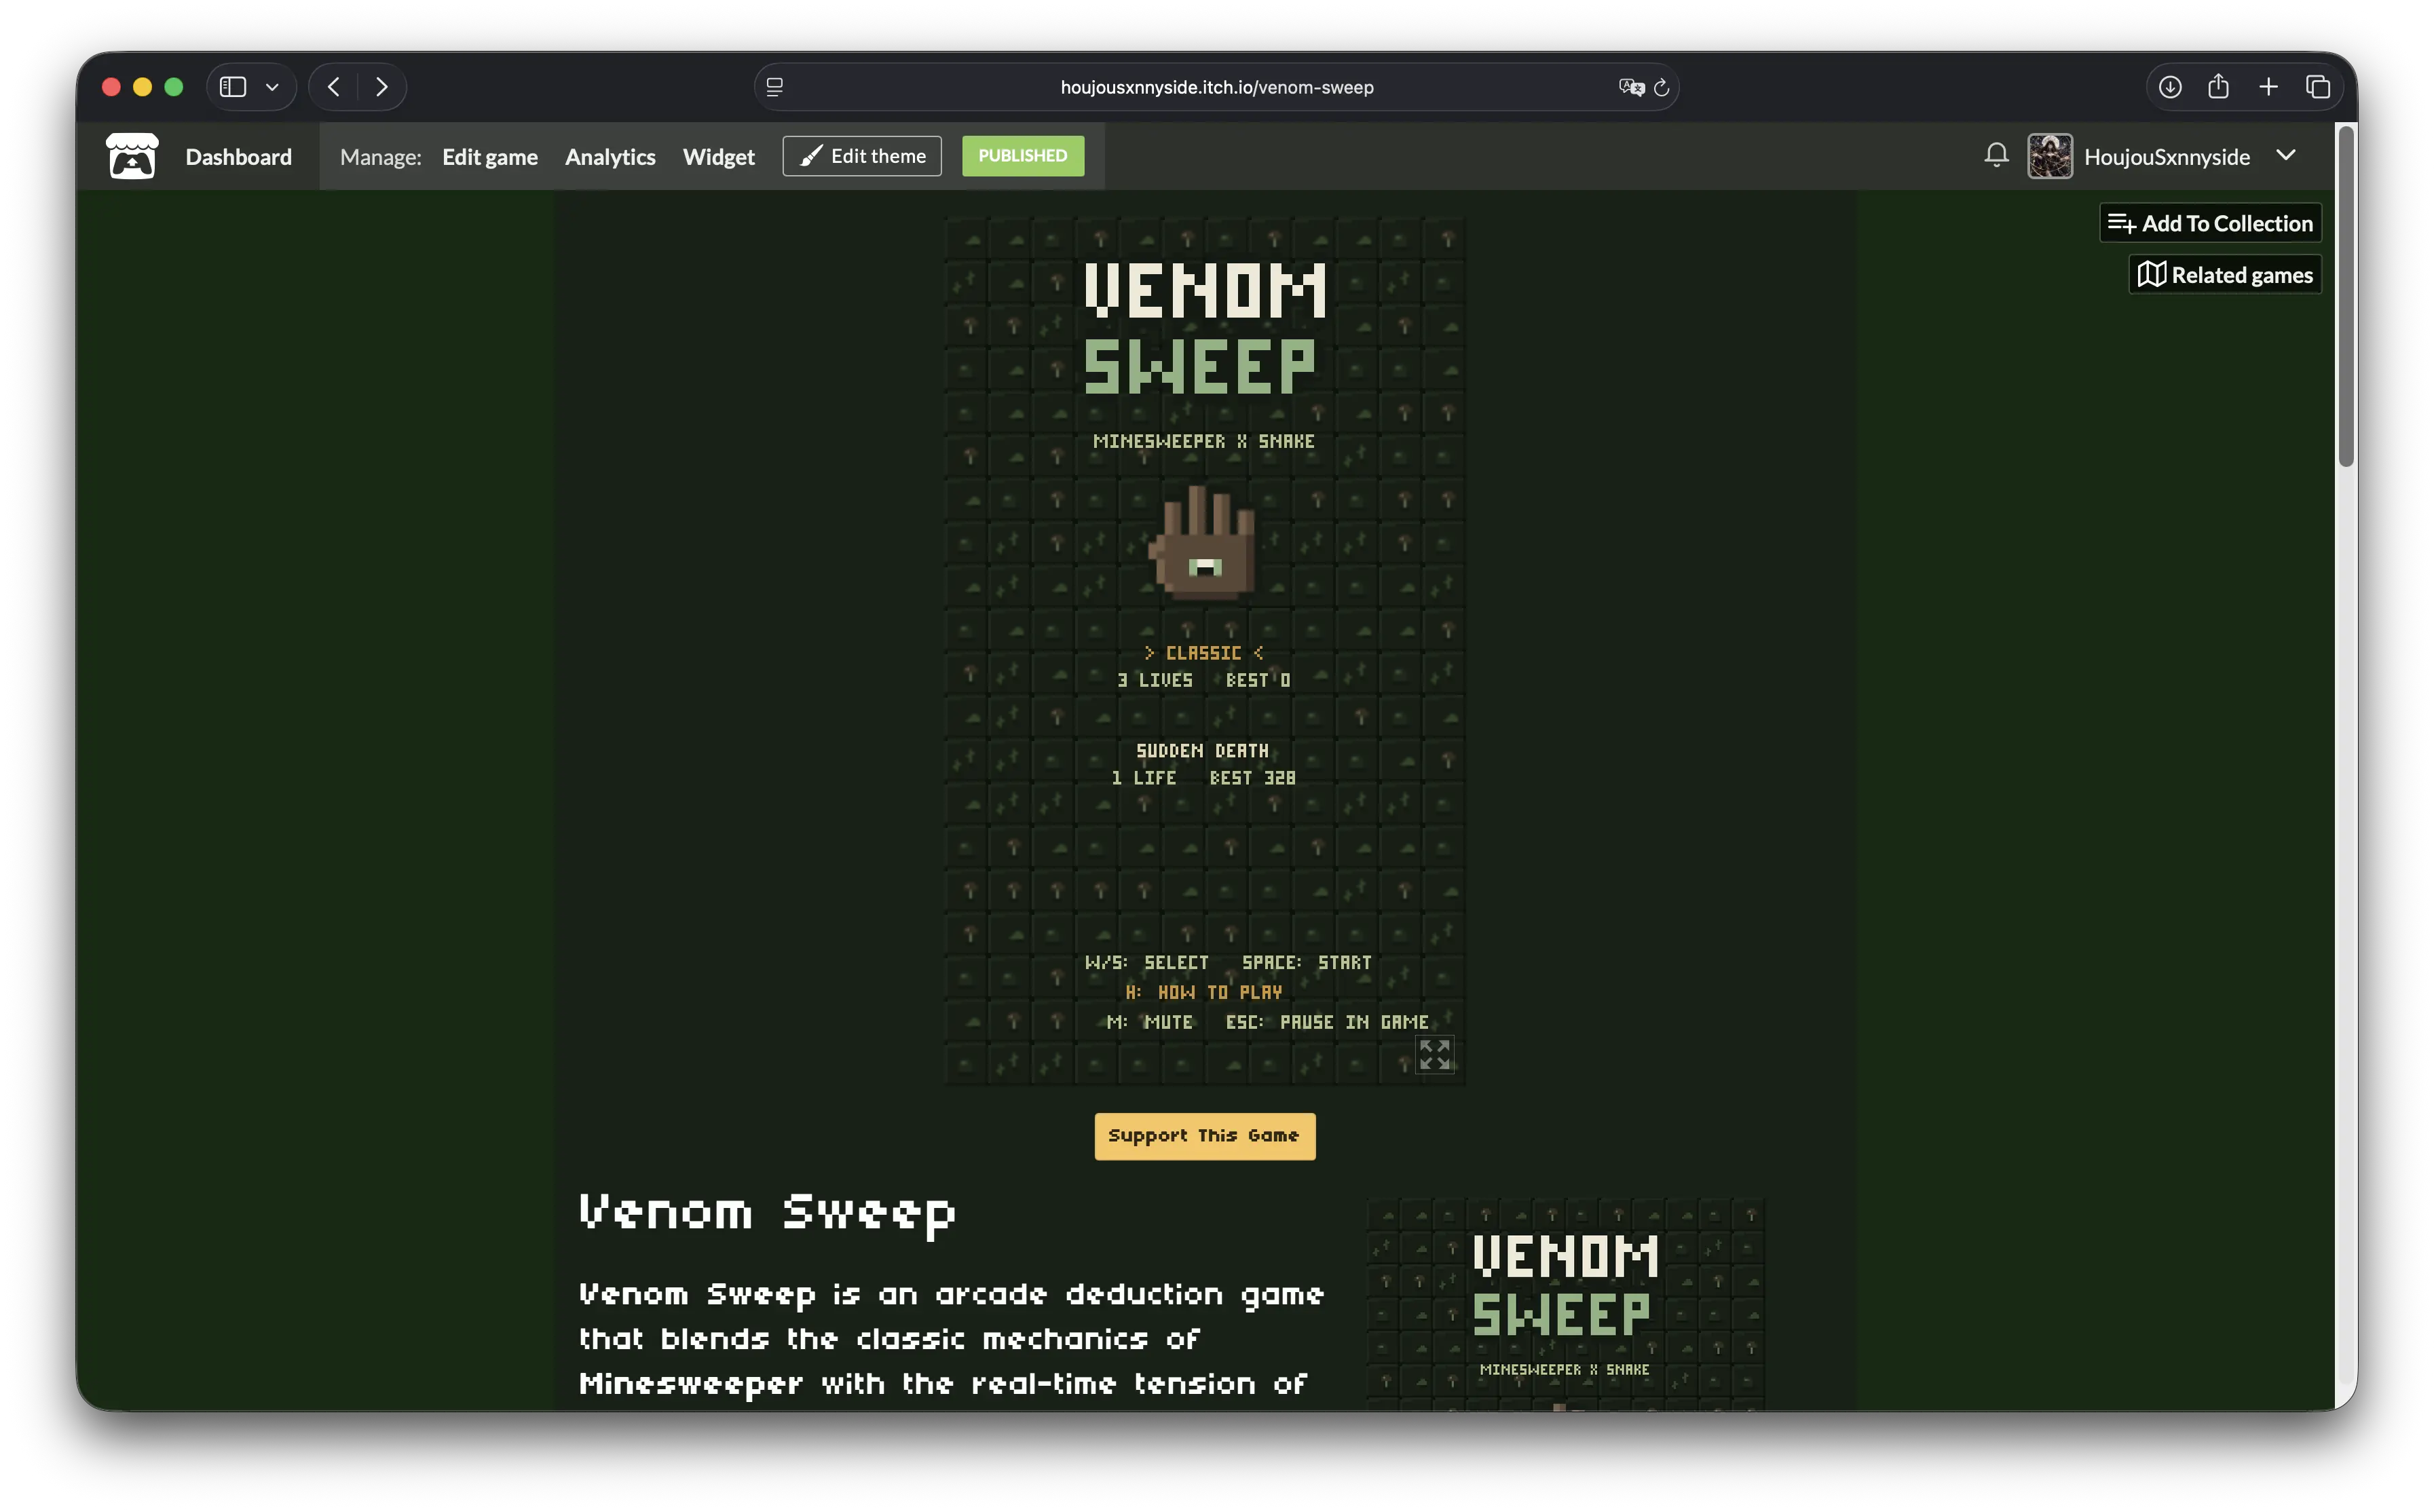Select the CLASSIC mode in the game
Viewport: 2434px width, 1512px height.
pos(1204,653)
